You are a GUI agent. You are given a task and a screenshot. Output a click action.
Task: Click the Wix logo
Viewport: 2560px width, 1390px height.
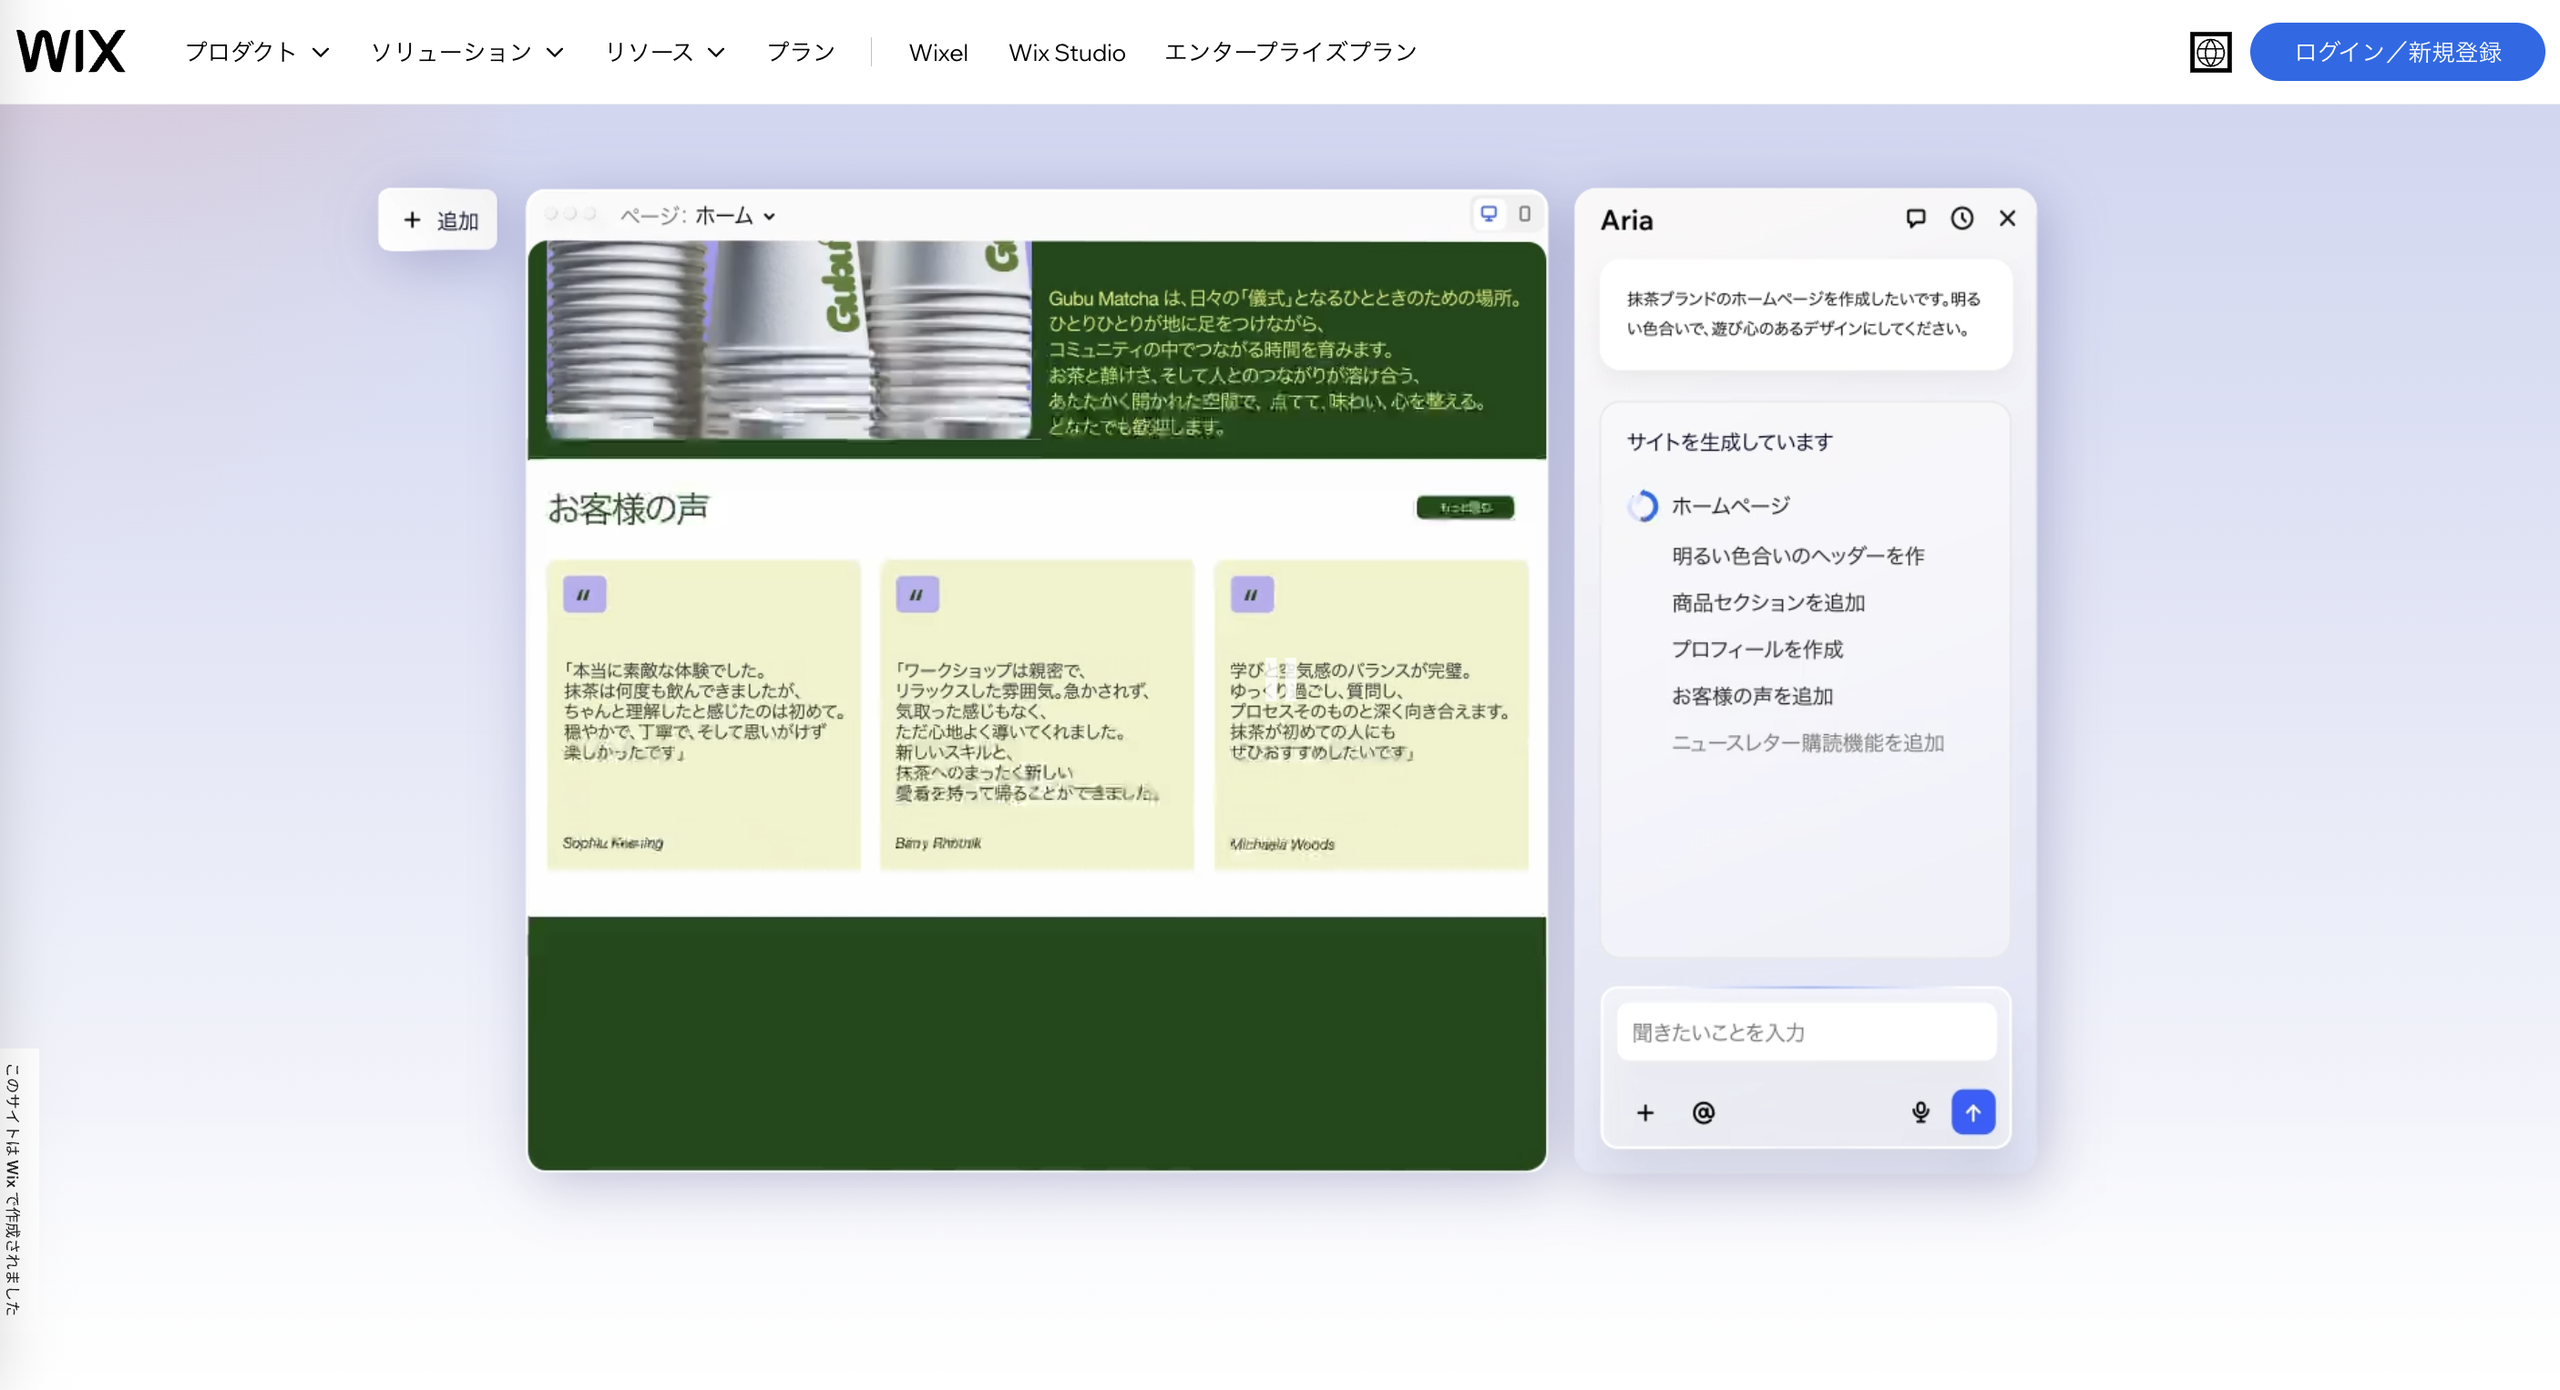[x=71, y=51]
